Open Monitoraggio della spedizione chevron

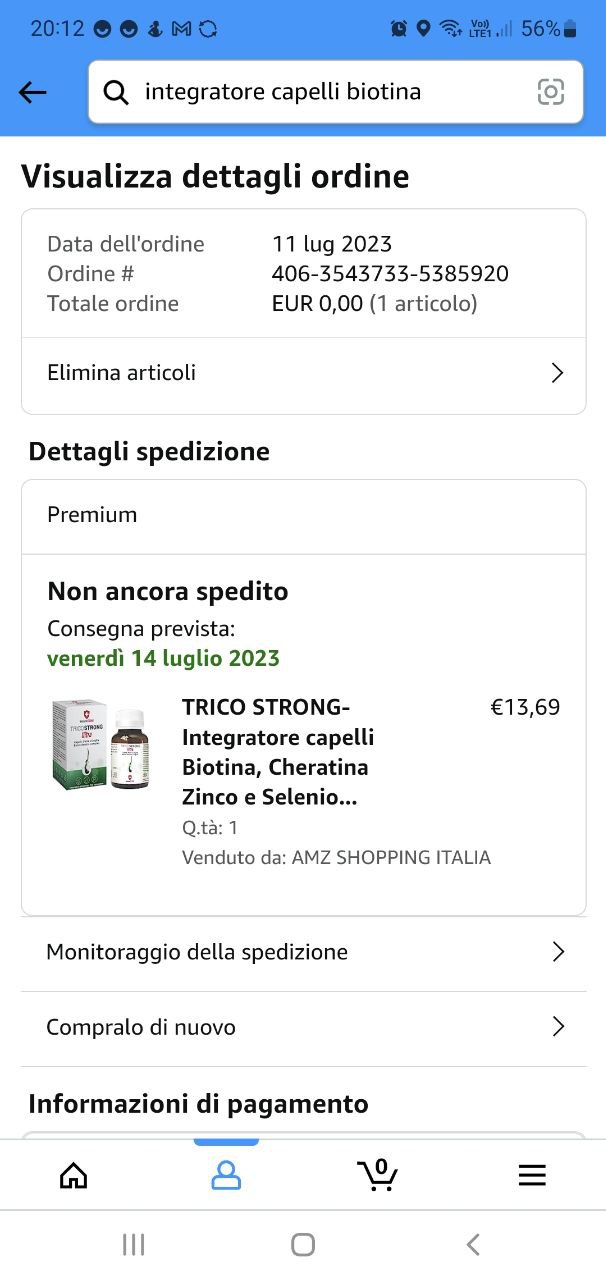558,952
